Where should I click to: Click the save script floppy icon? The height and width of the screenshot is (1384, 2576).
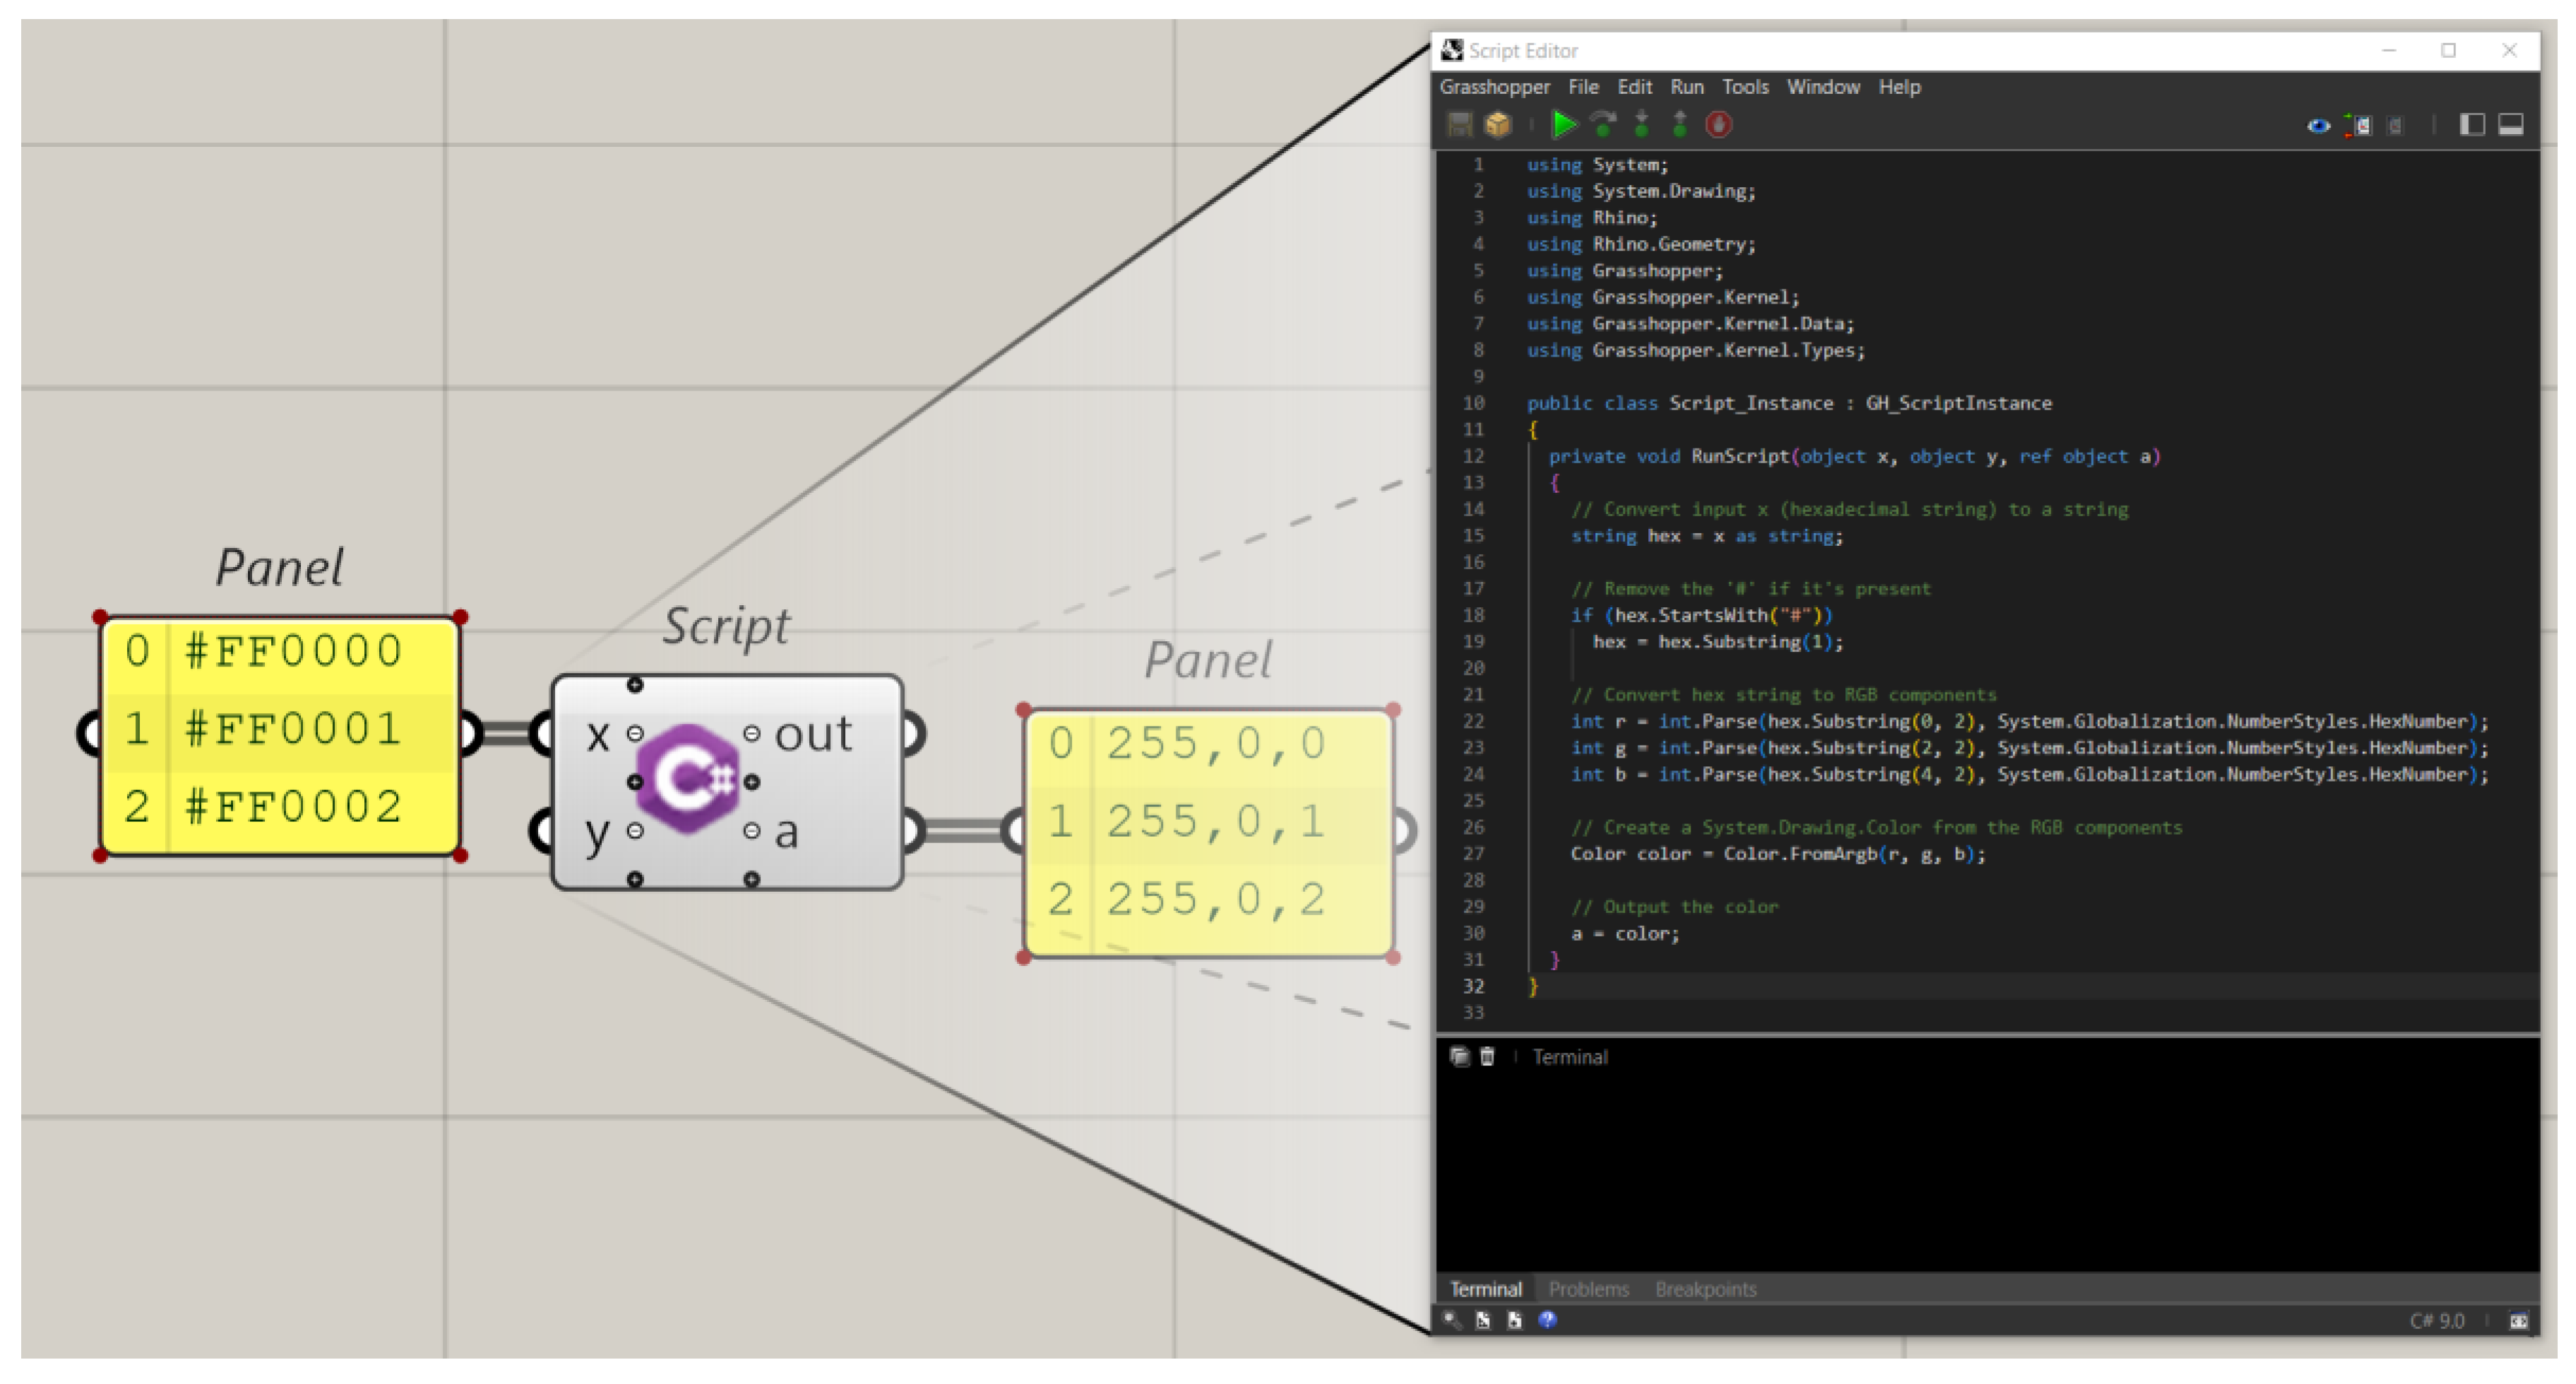[1460, 125]
